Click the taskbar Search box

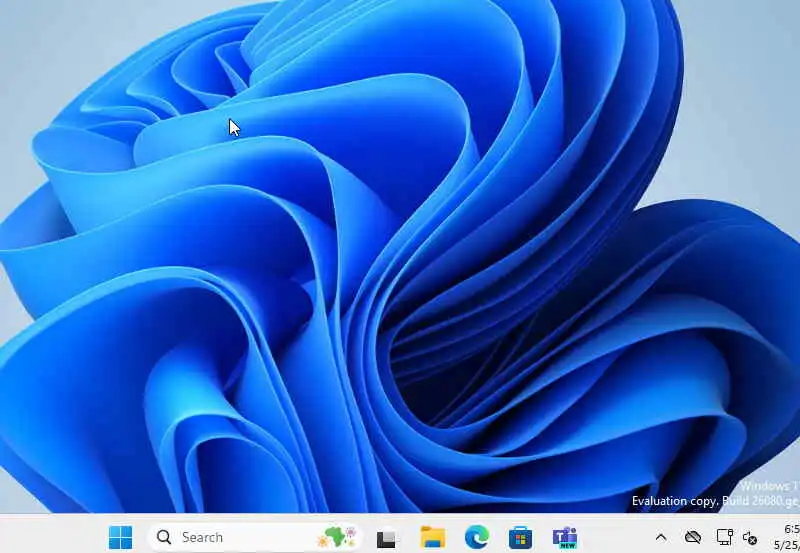point(255,537)
